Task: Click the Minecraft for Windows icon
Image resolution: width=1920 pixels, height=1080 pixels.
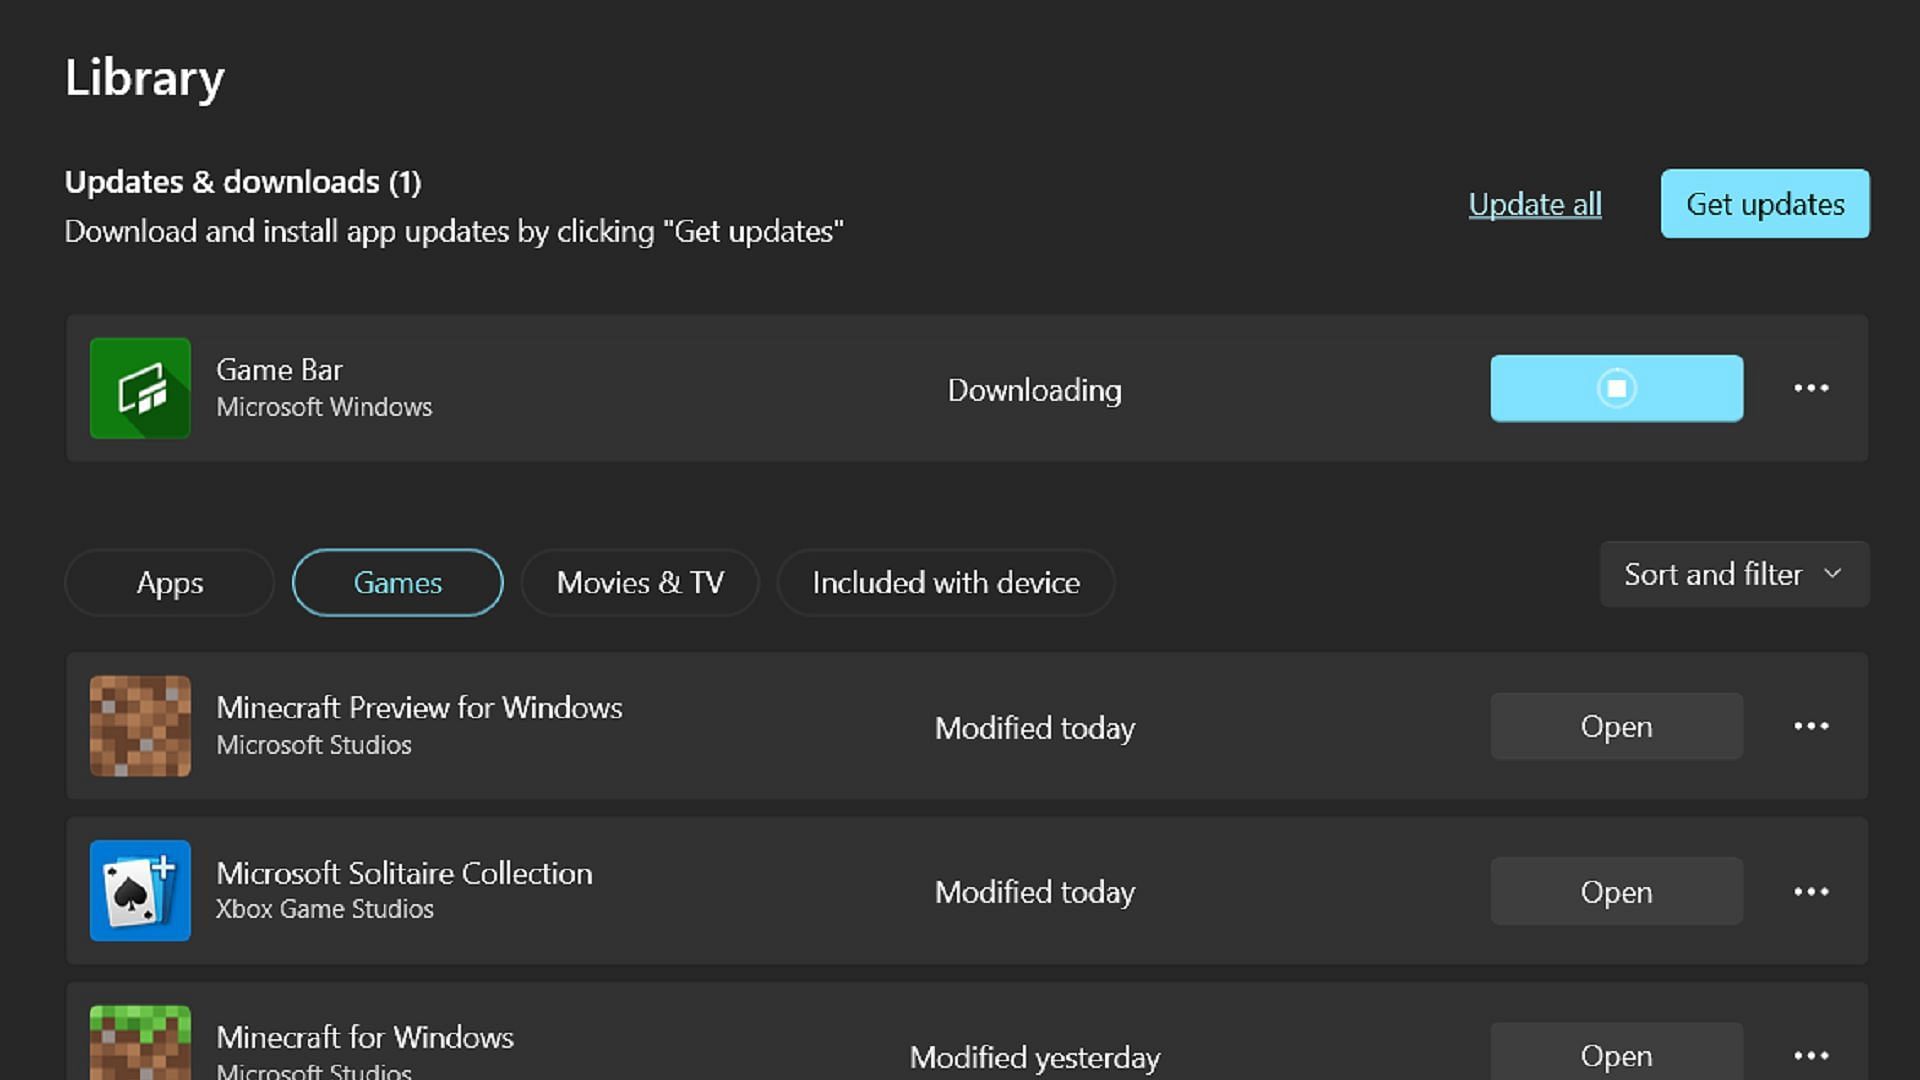Action: click(140, 1042)
